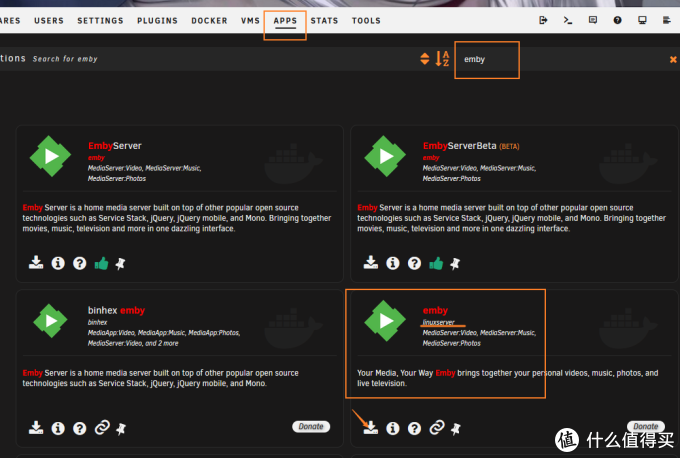Open the EmbyServer title link
Screen dimensions: 680x458
115,146
